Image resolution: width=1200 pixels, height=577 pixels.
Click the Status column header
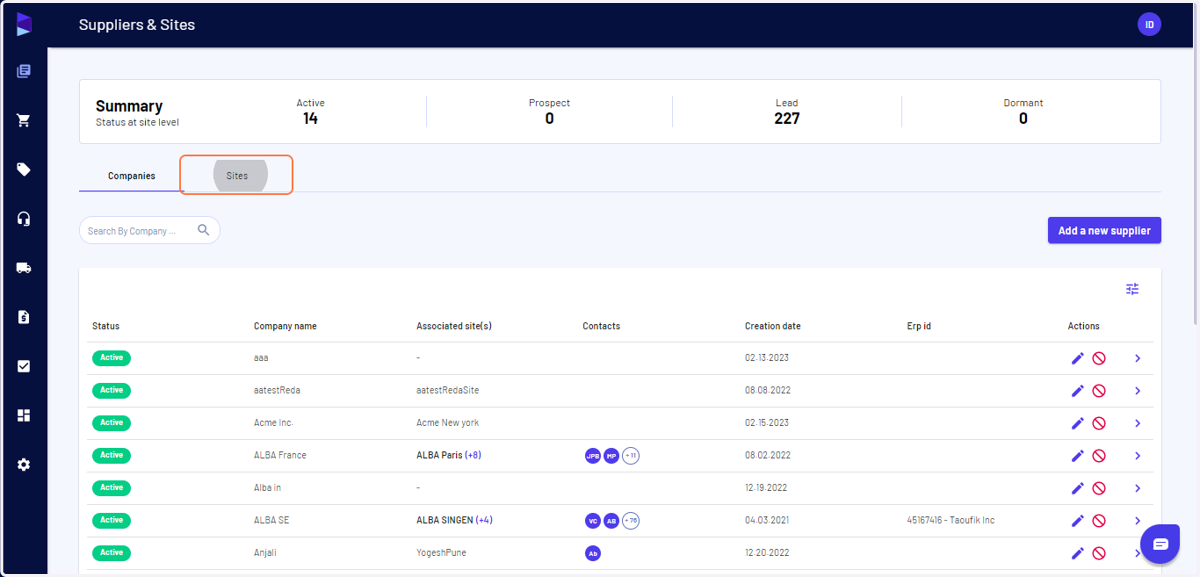tap(106, 326)
